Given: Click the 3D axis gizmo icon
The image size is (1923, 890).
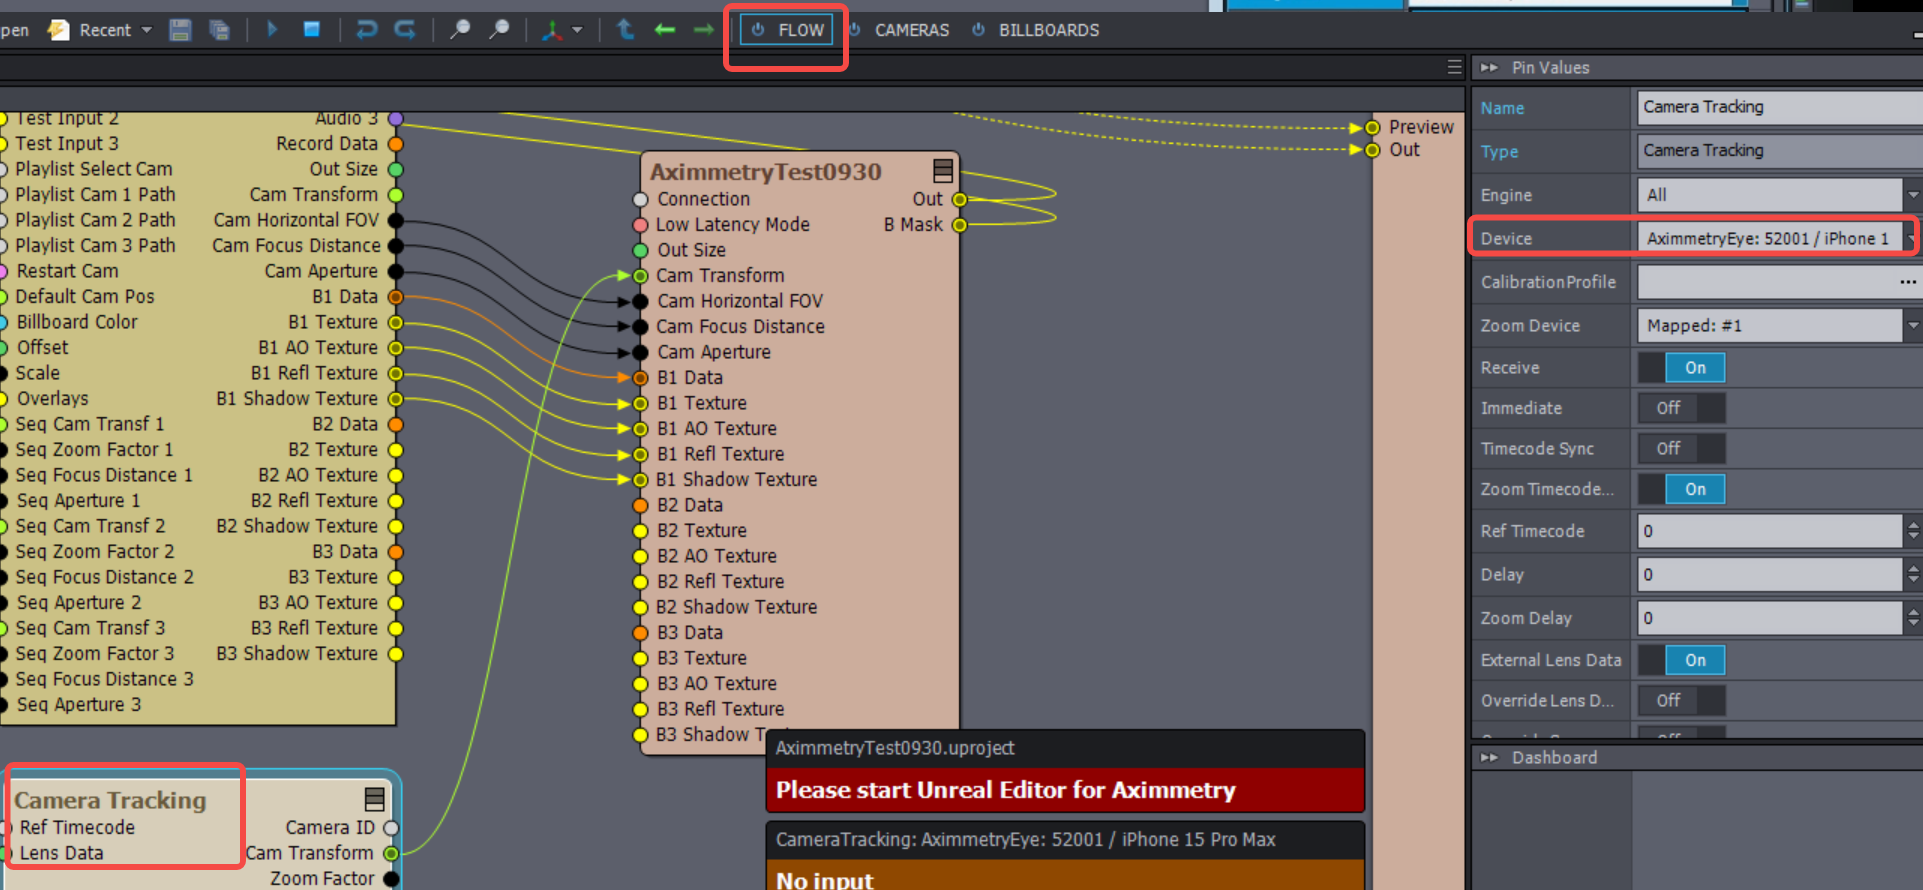Looking at the screenshot, I should click(552, 30).
